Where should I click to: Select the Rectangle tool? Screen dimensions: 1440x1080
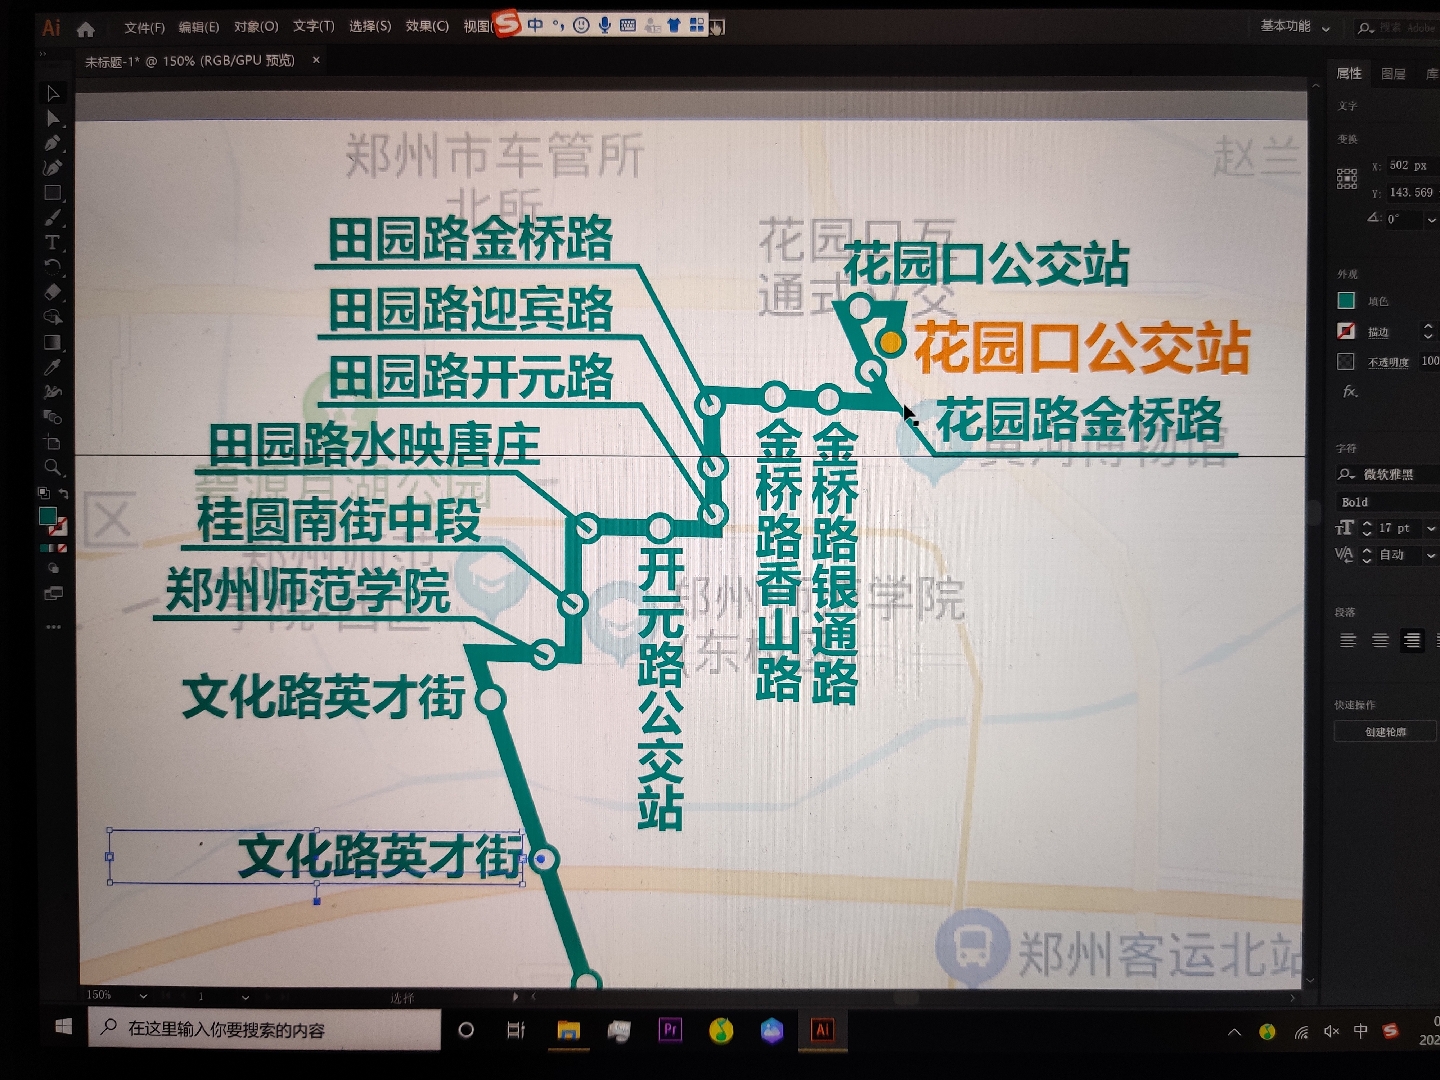click(53, 193)
